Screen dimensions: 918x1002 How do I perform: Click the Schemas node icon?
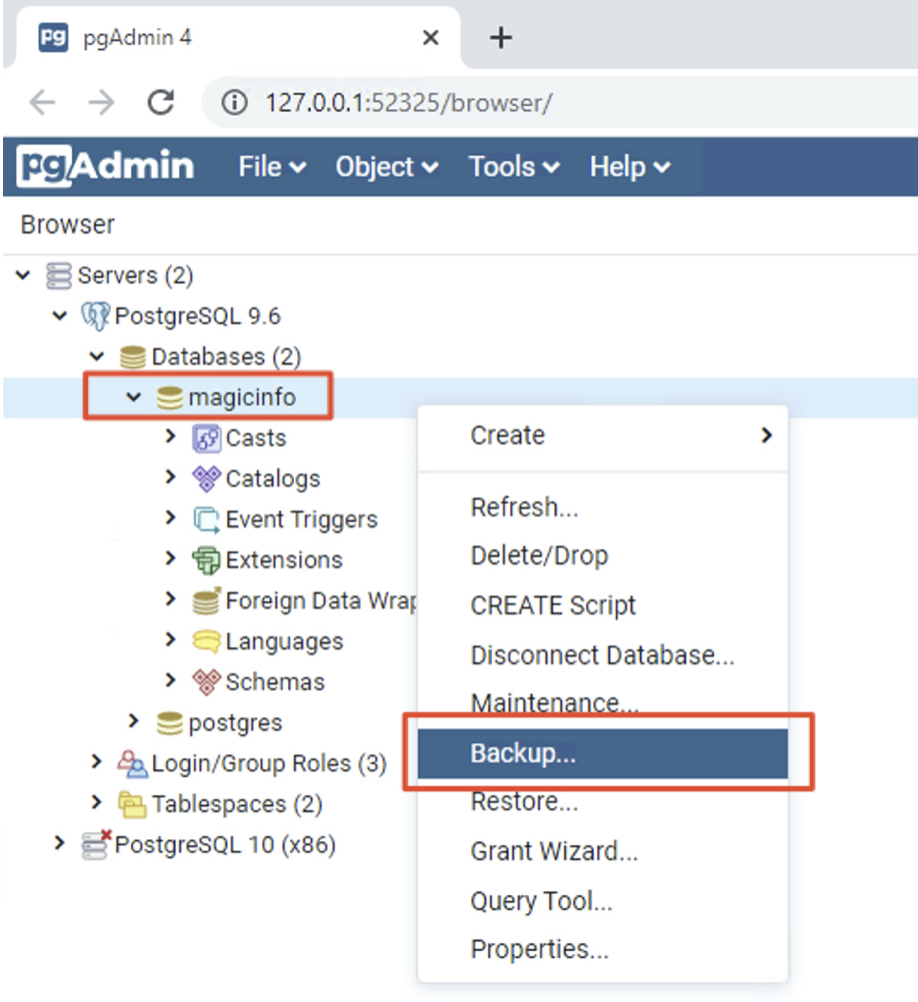pyautogui.click(x=206, y=682)
